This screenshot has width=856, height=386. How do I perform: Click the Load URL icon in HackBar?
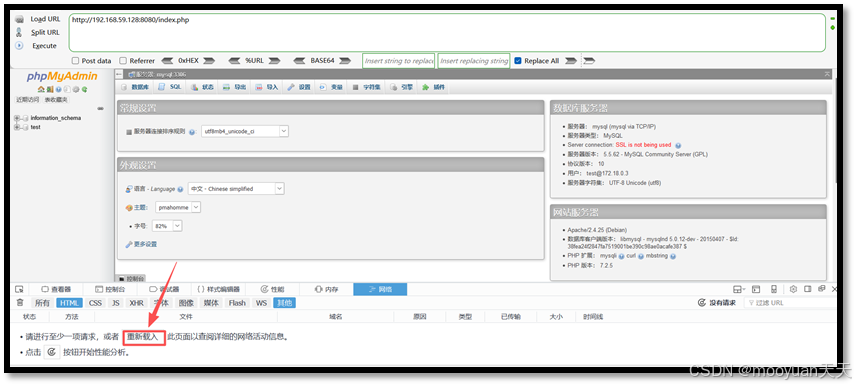pos(19,19)
